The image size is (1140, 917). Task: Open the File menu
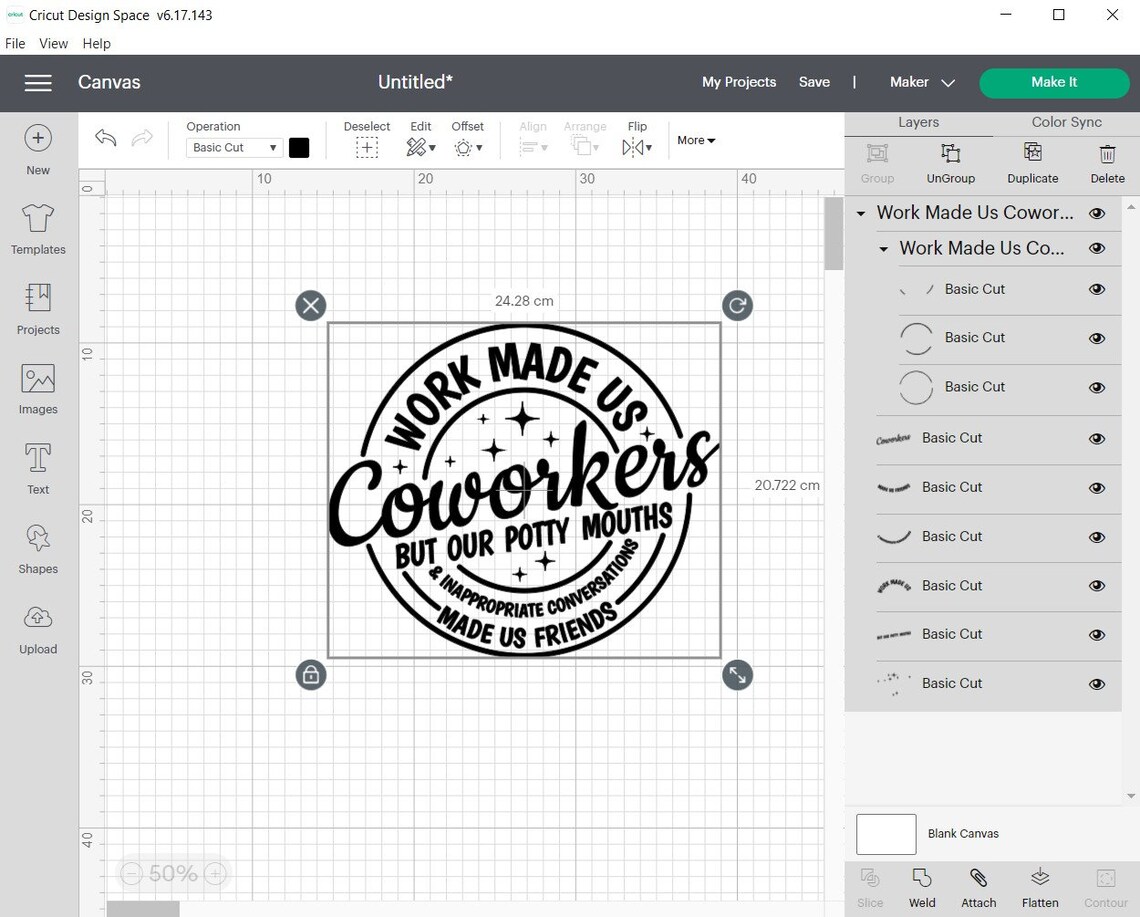click(15, 43)
